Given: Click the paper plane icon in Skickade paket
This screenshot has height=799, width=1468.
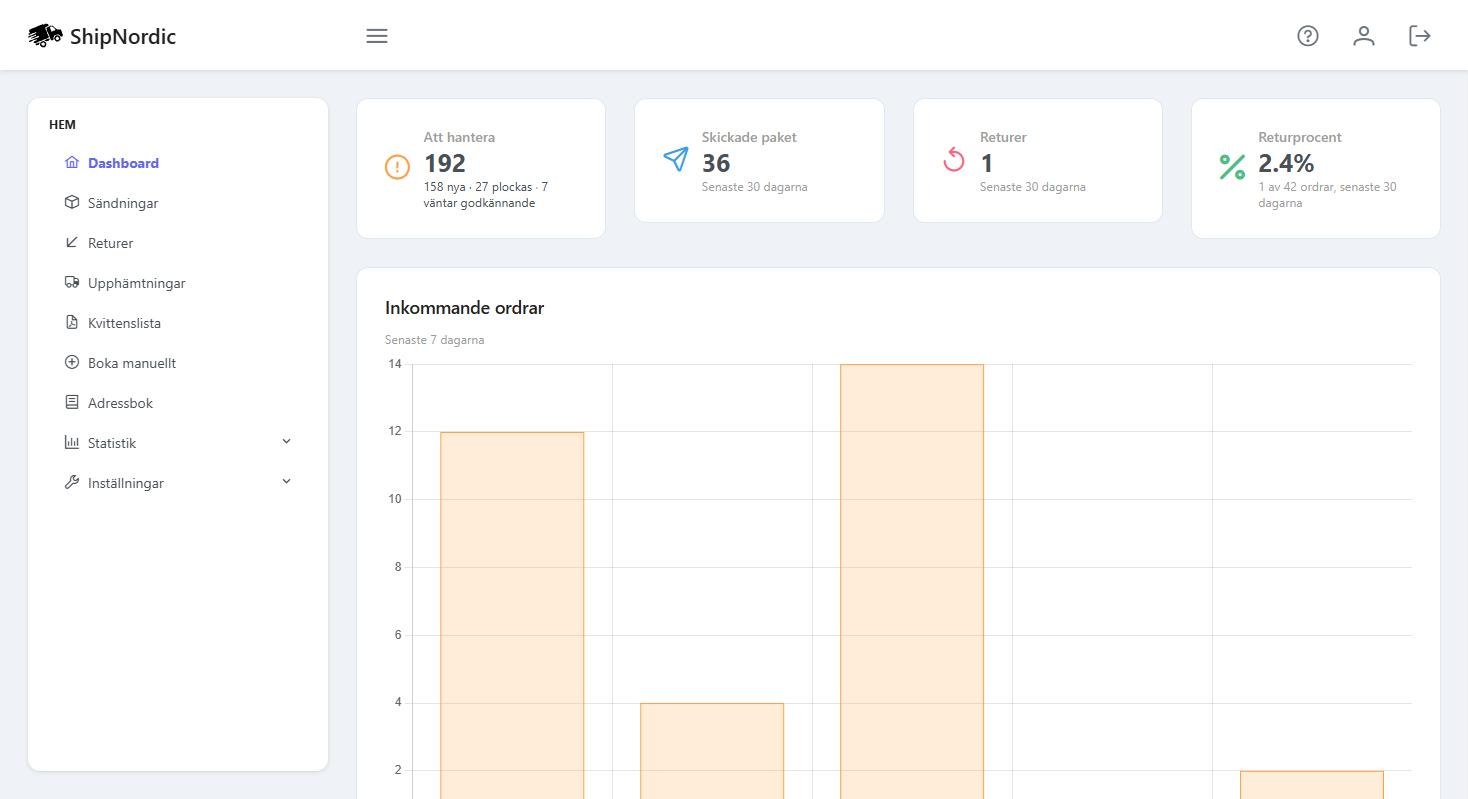Looking at the screenshot, I should [676, 159].
